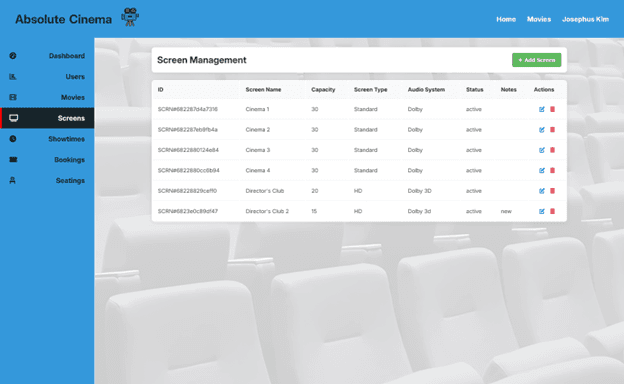Click the ID column header
Screen dimensions: 624x384
click(x=160, y=90)
